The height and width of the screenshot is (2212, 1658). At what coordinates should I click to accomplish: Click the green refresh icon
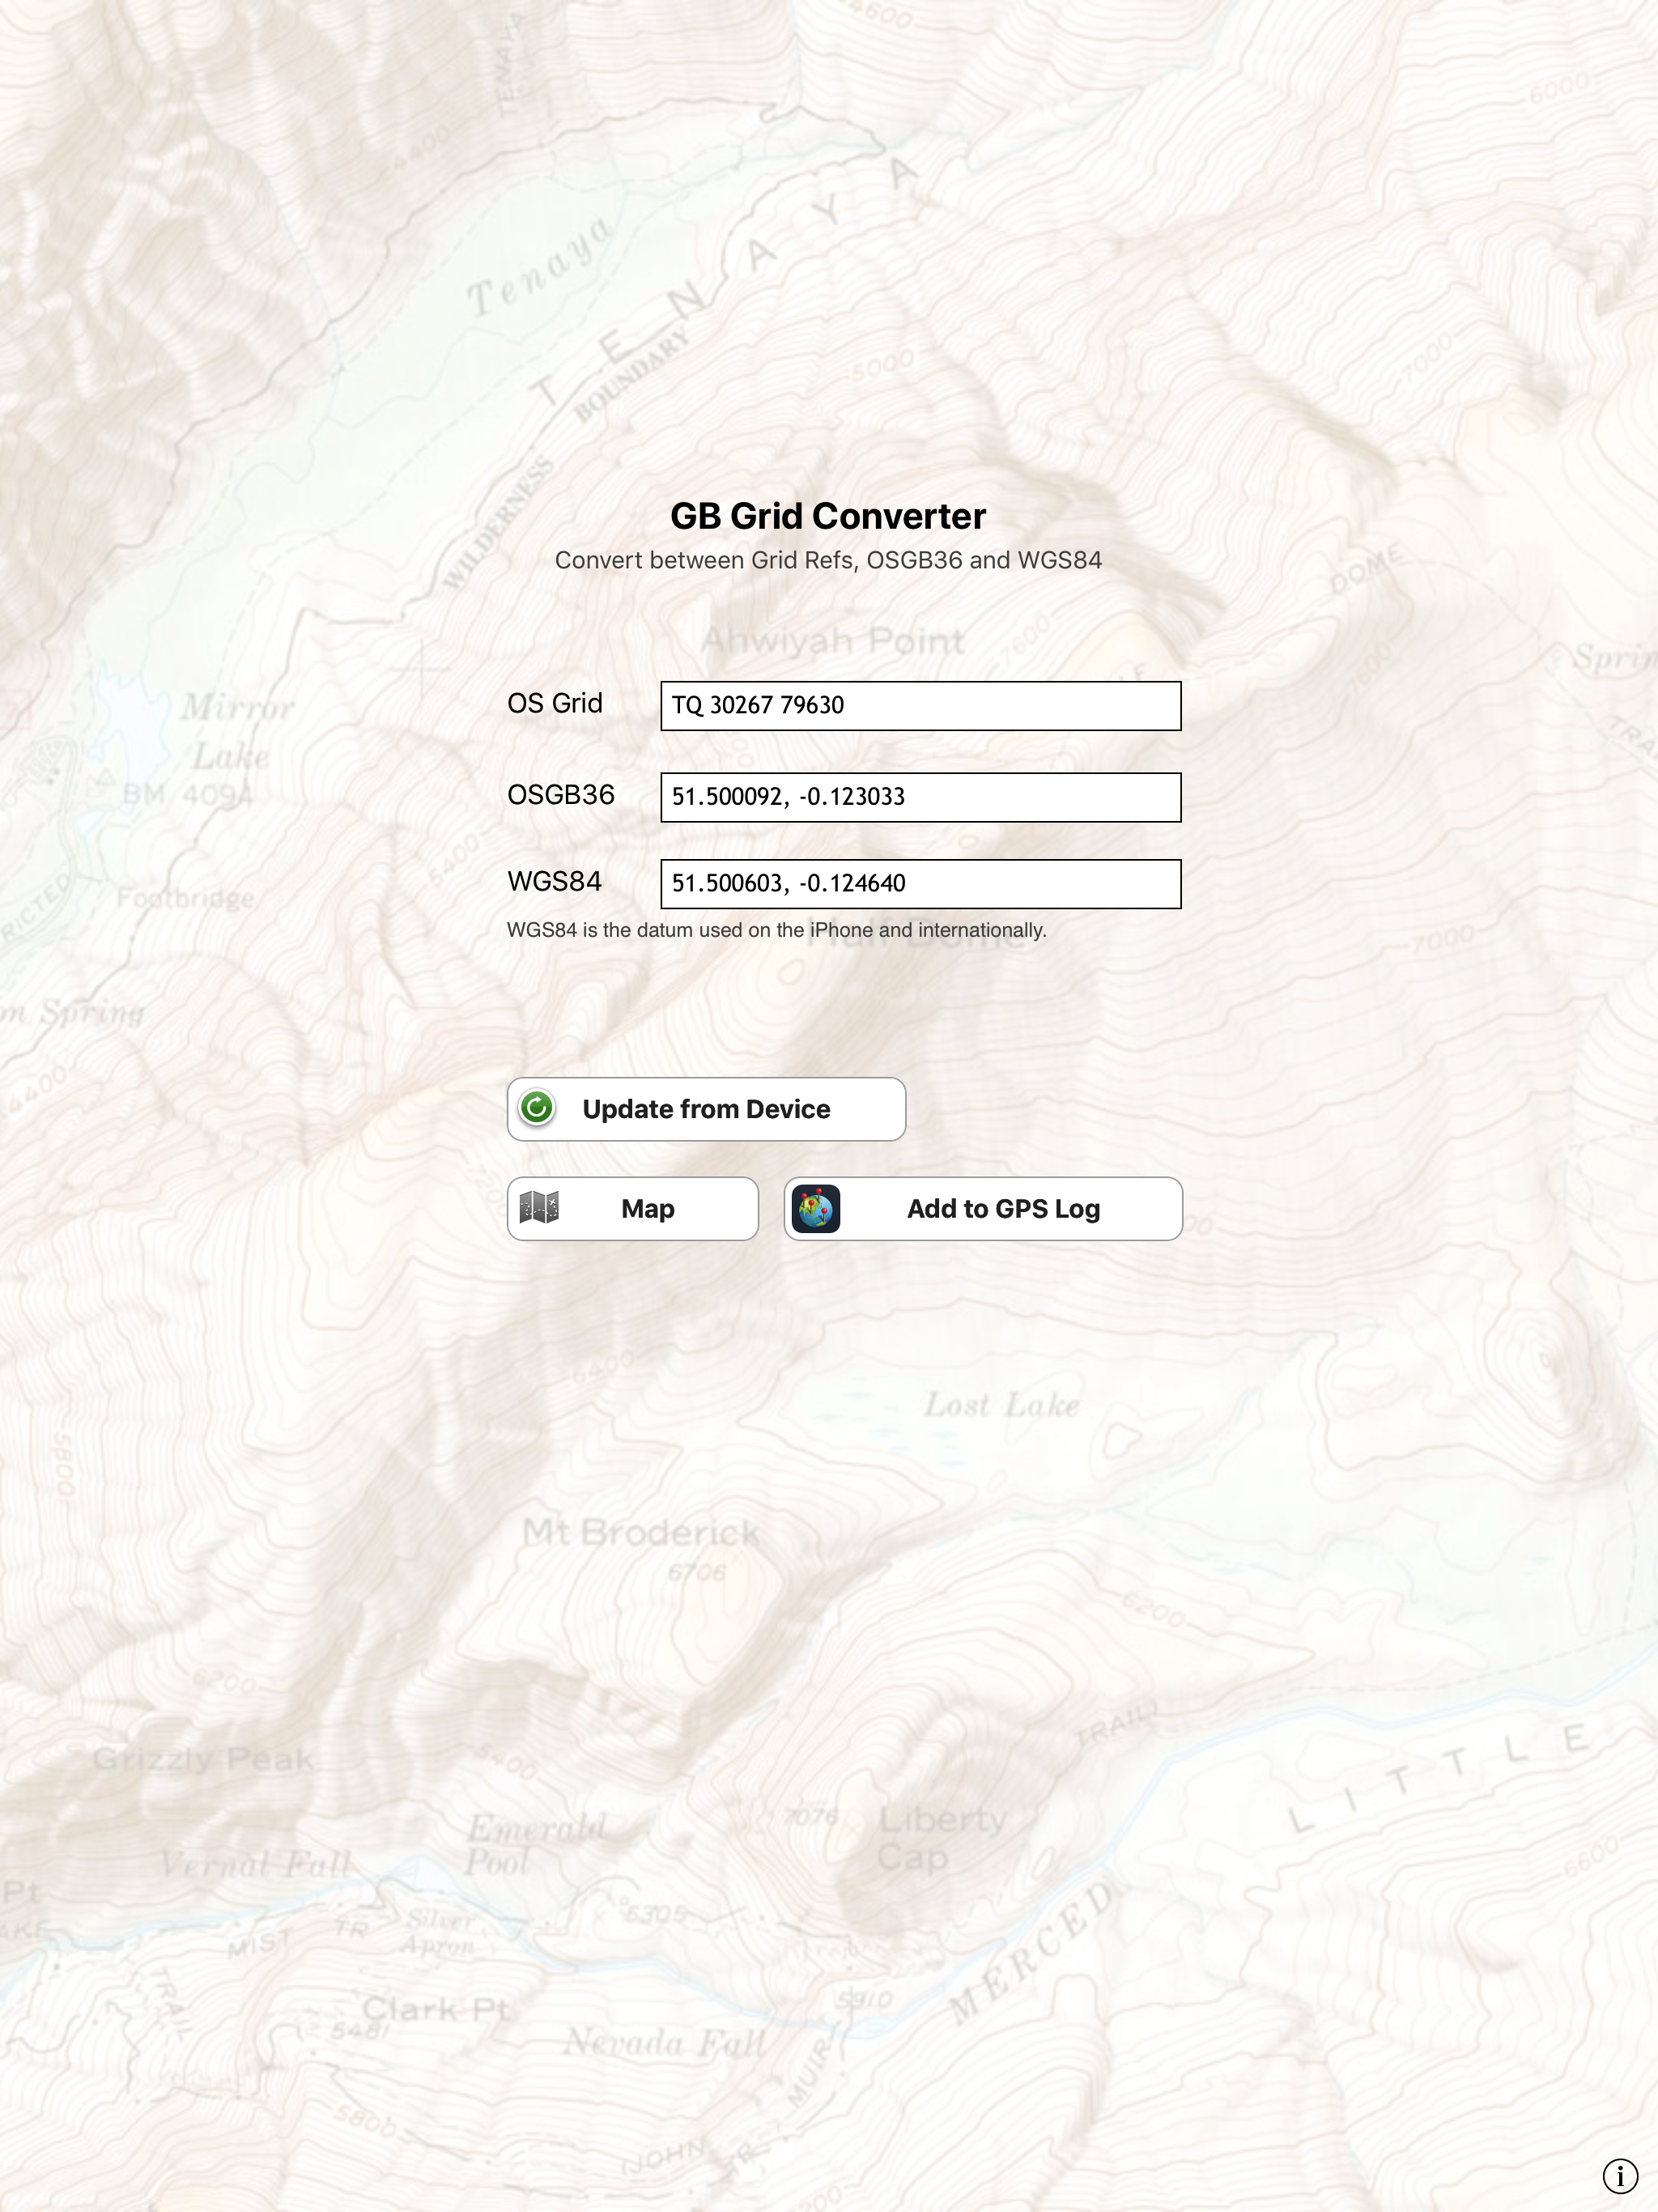537,1108
